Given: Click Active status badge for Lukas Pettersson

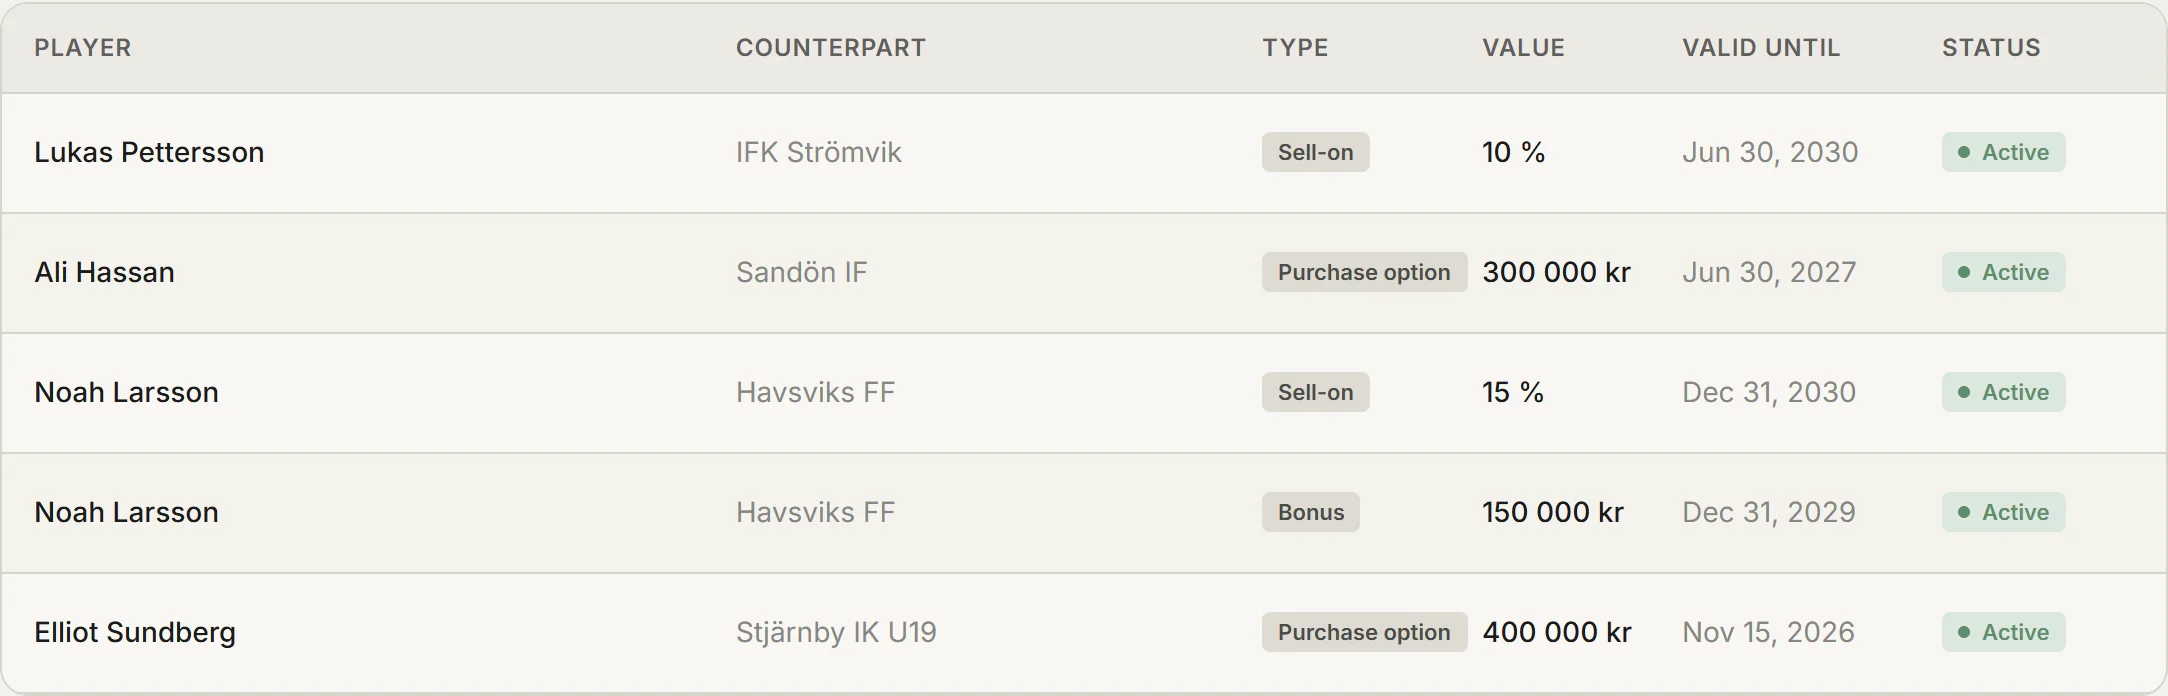Looking at the screenshot, I should coord(2003,152).
